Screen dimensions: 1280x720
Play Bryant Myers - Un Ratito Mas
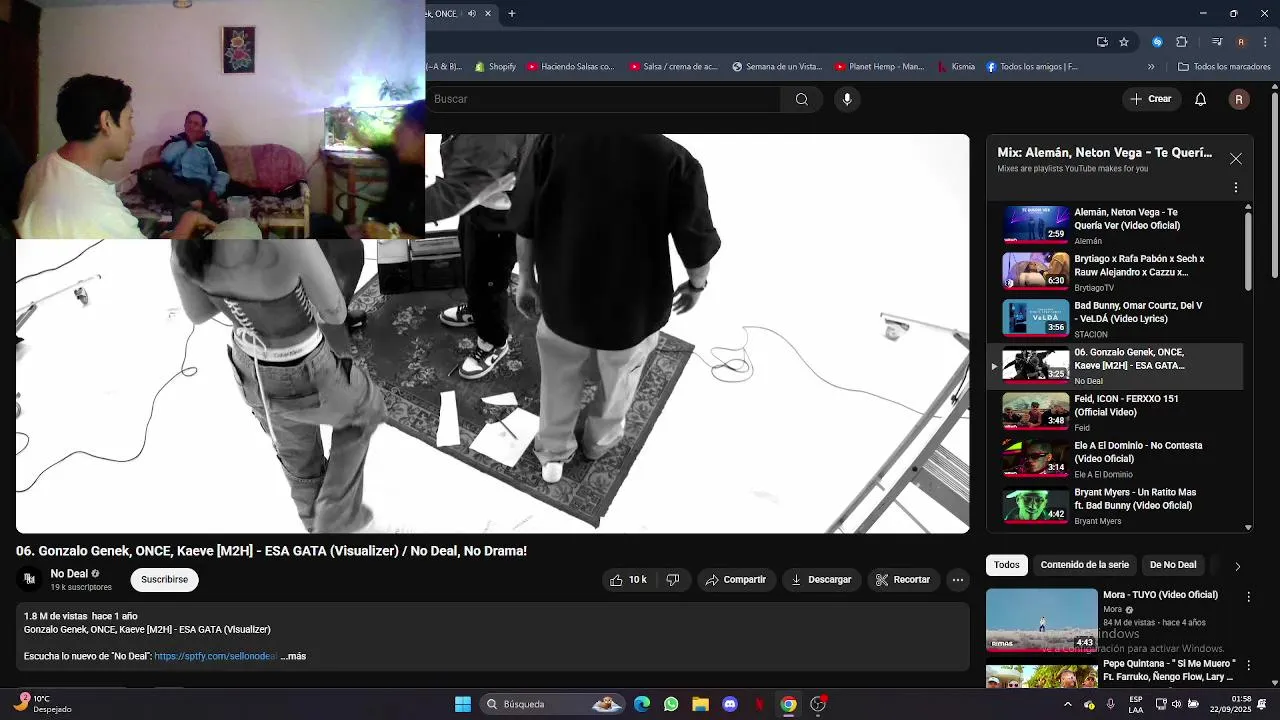[1114, 506]
